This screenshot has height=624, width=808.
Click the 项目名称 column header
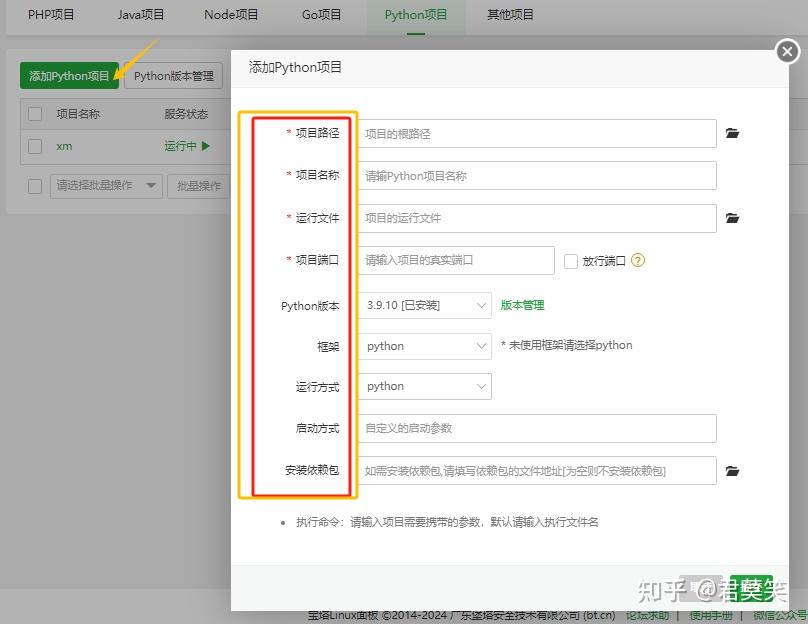[x=78, y=114]
